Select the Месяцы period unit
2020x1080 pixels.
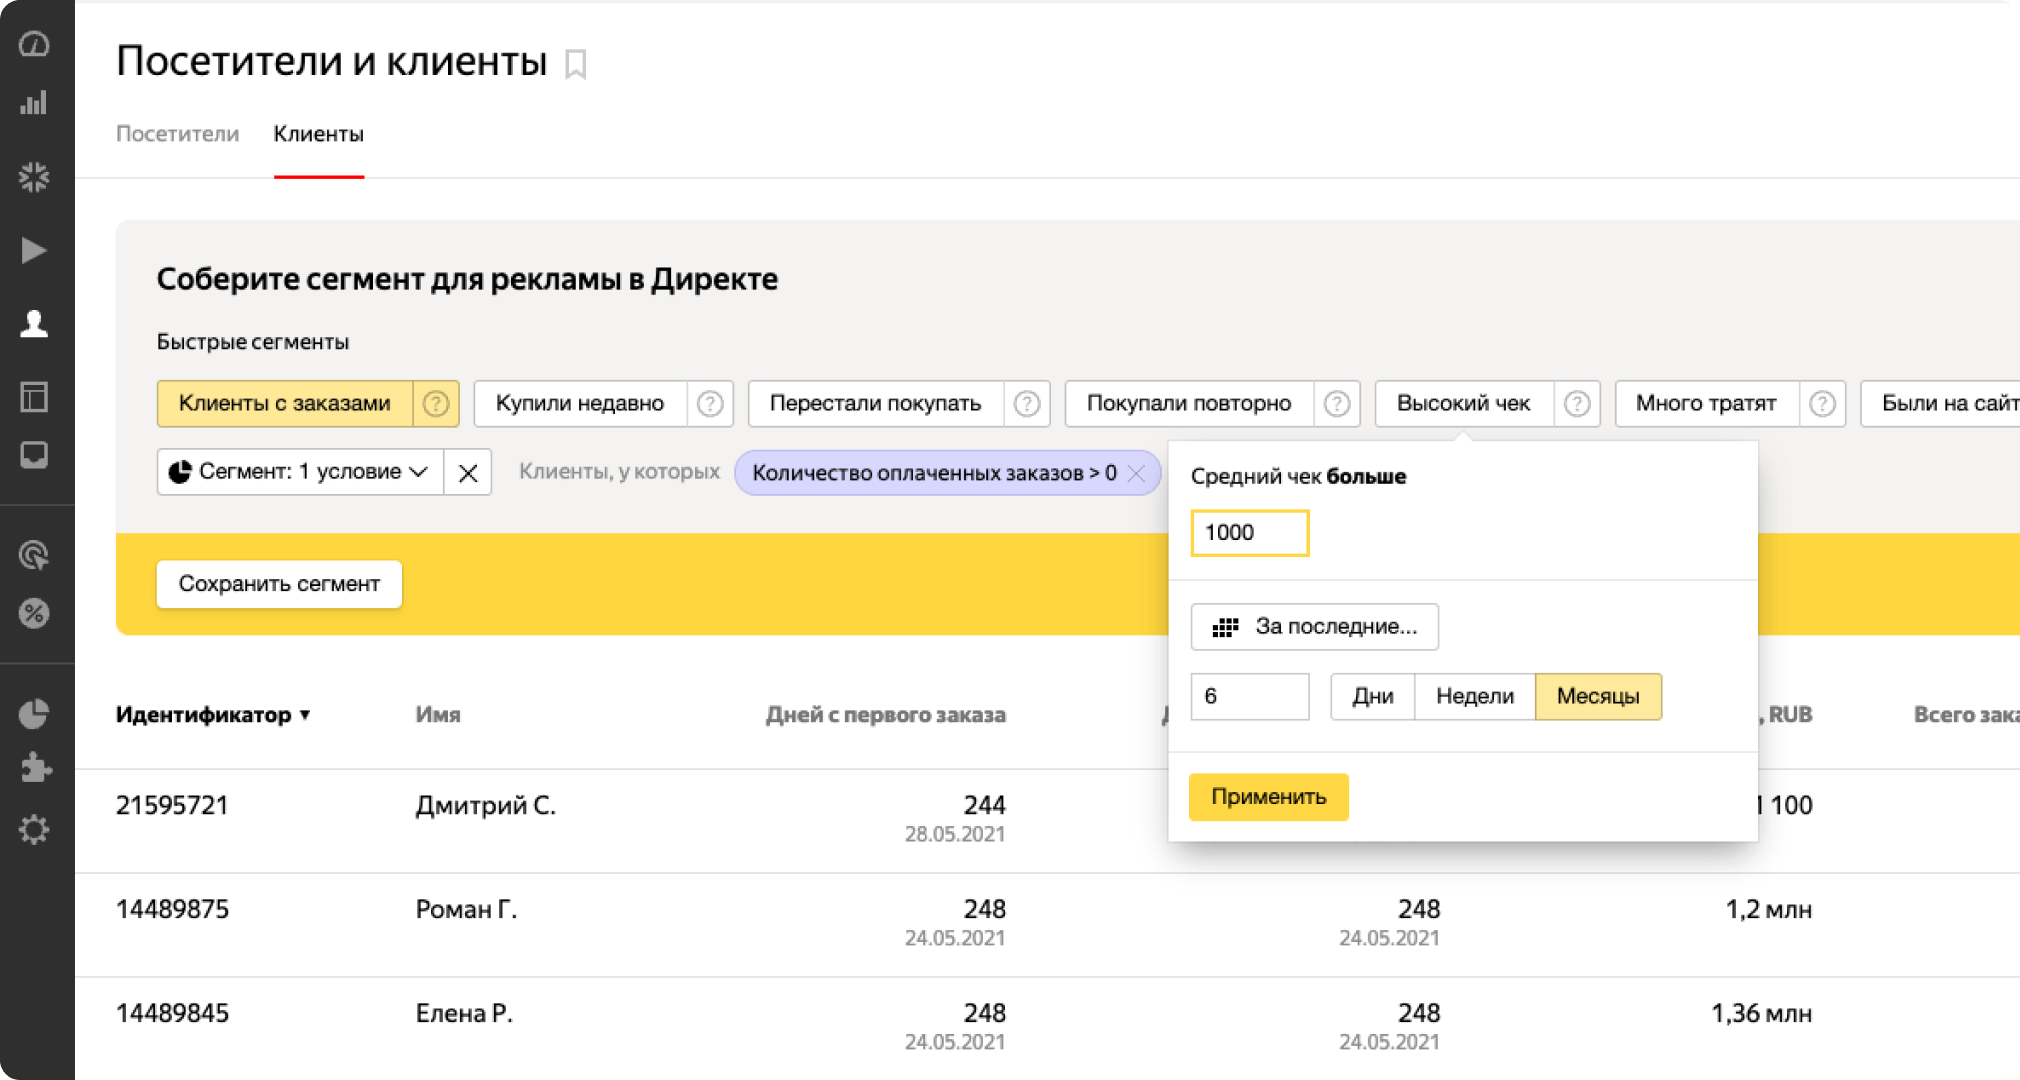1597,697
